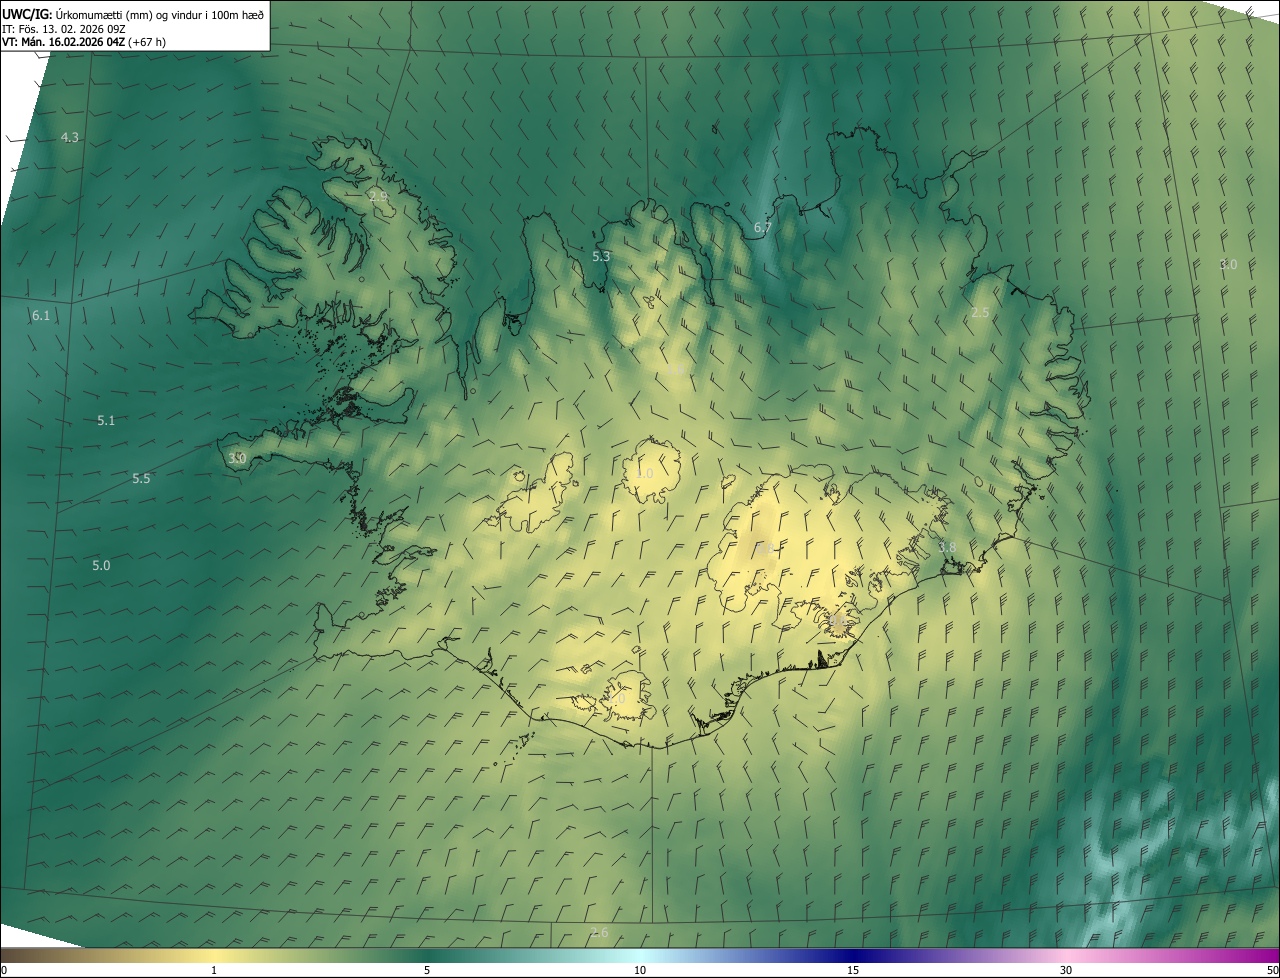Click the 5.0 value off the west coast
The height and width of the screenshot is (978, 1280).
pyautogui.click(x=101, y=565)
